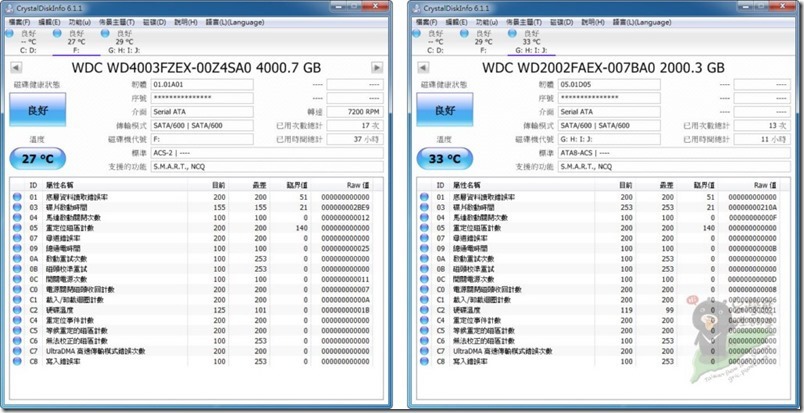Click status orb for attribute 01 in WD2002 window
804x413 pixels.
tap(424, 197)
